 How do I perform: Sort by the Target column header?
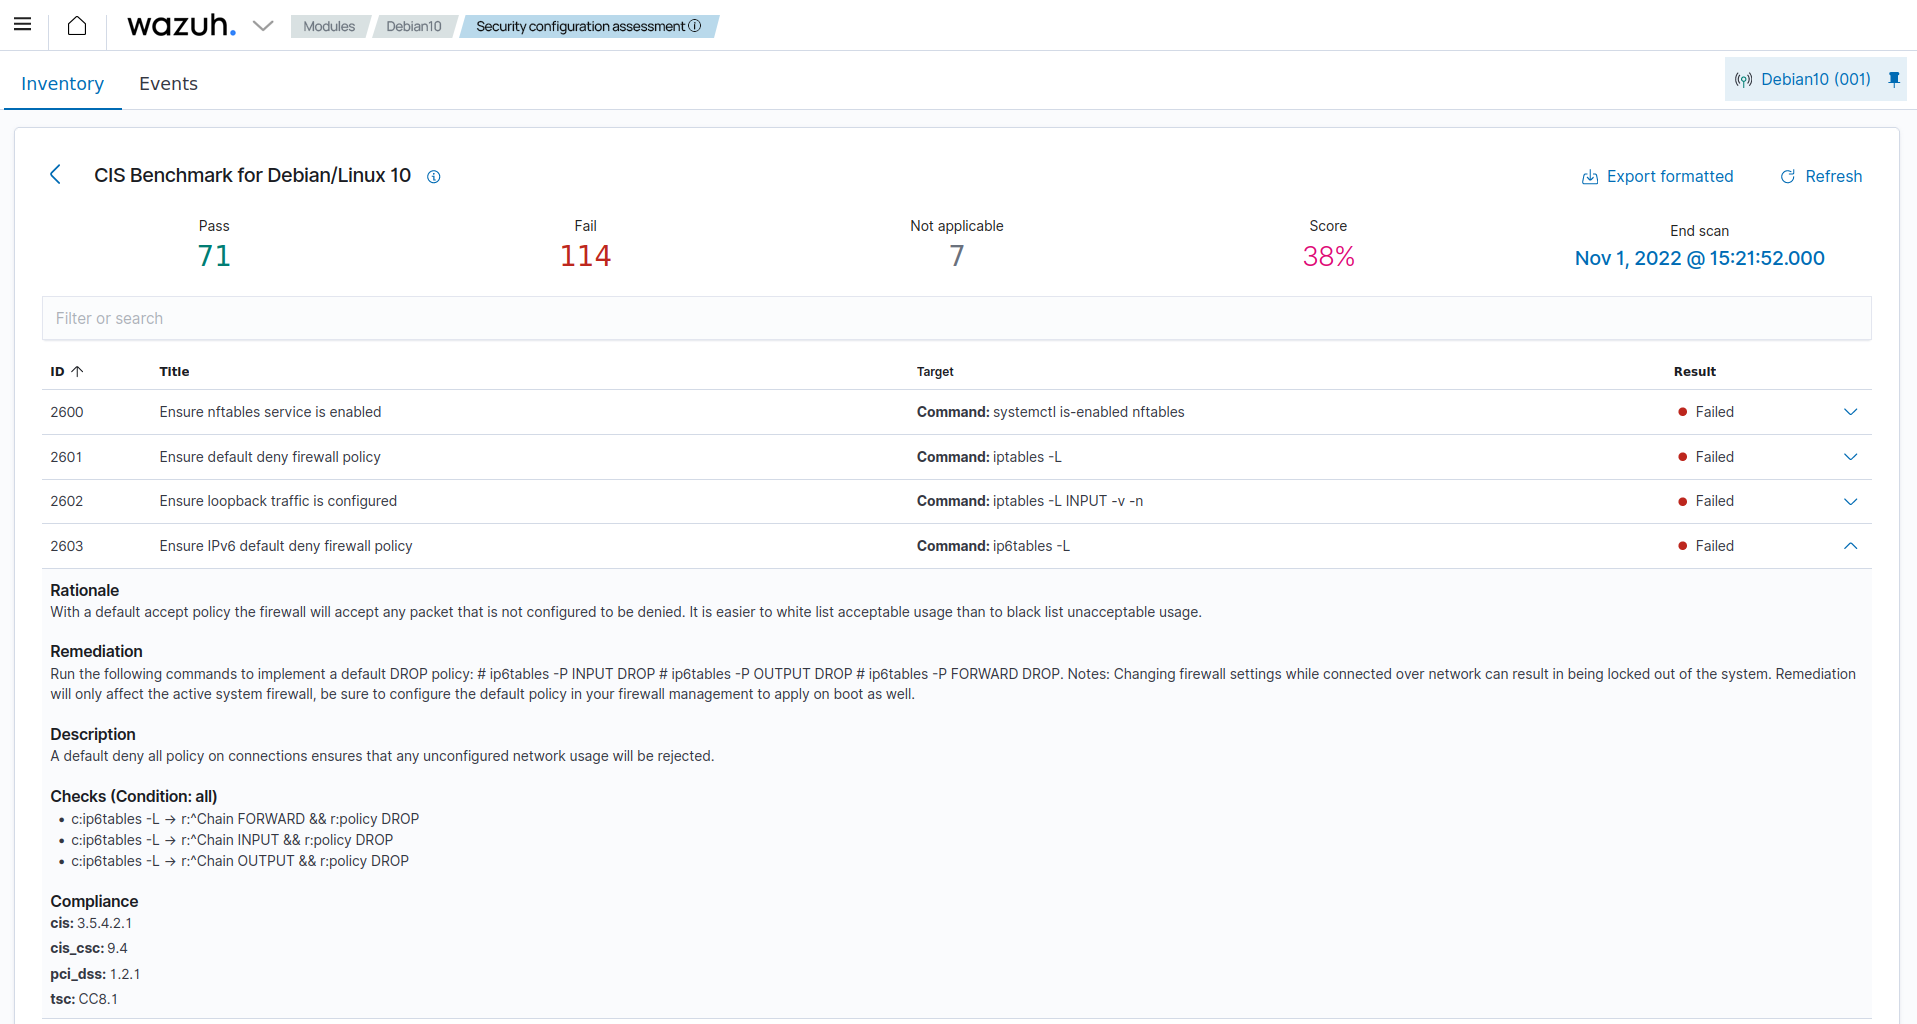[935, 371]
